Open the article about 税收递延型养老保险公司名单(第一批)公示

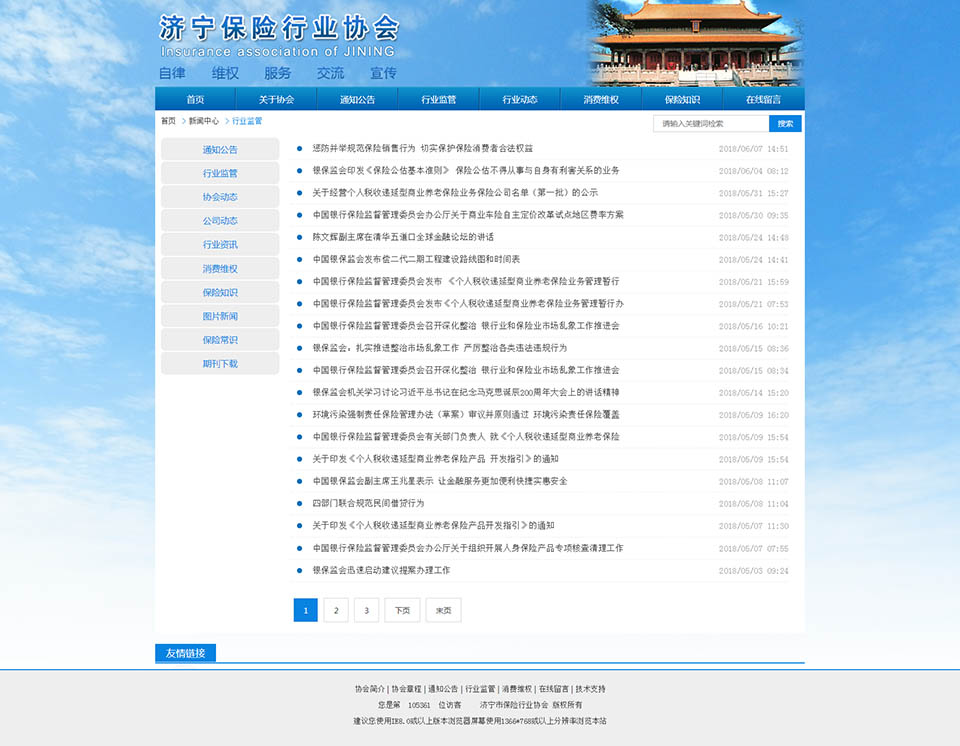pos(455,192)
